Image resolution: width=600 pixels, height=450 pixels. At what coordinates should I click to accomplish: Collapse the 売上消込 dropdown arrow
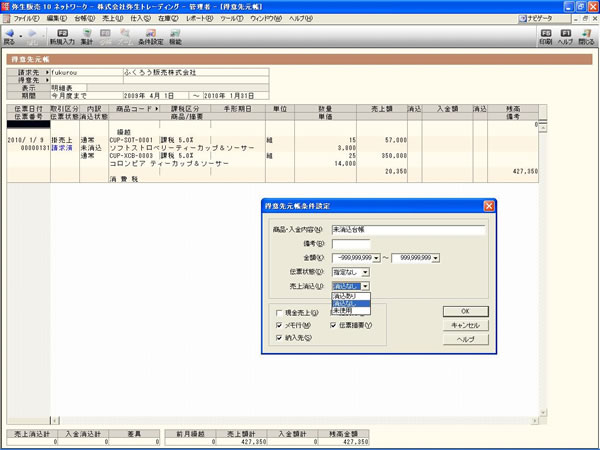365,286
